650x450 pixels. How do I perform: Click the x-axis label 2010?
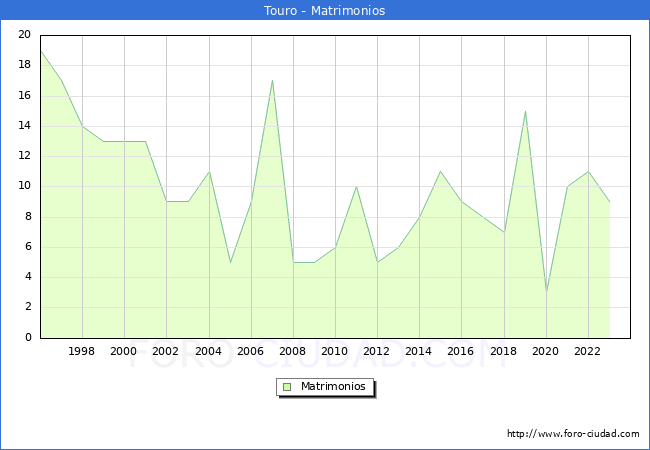335,351
